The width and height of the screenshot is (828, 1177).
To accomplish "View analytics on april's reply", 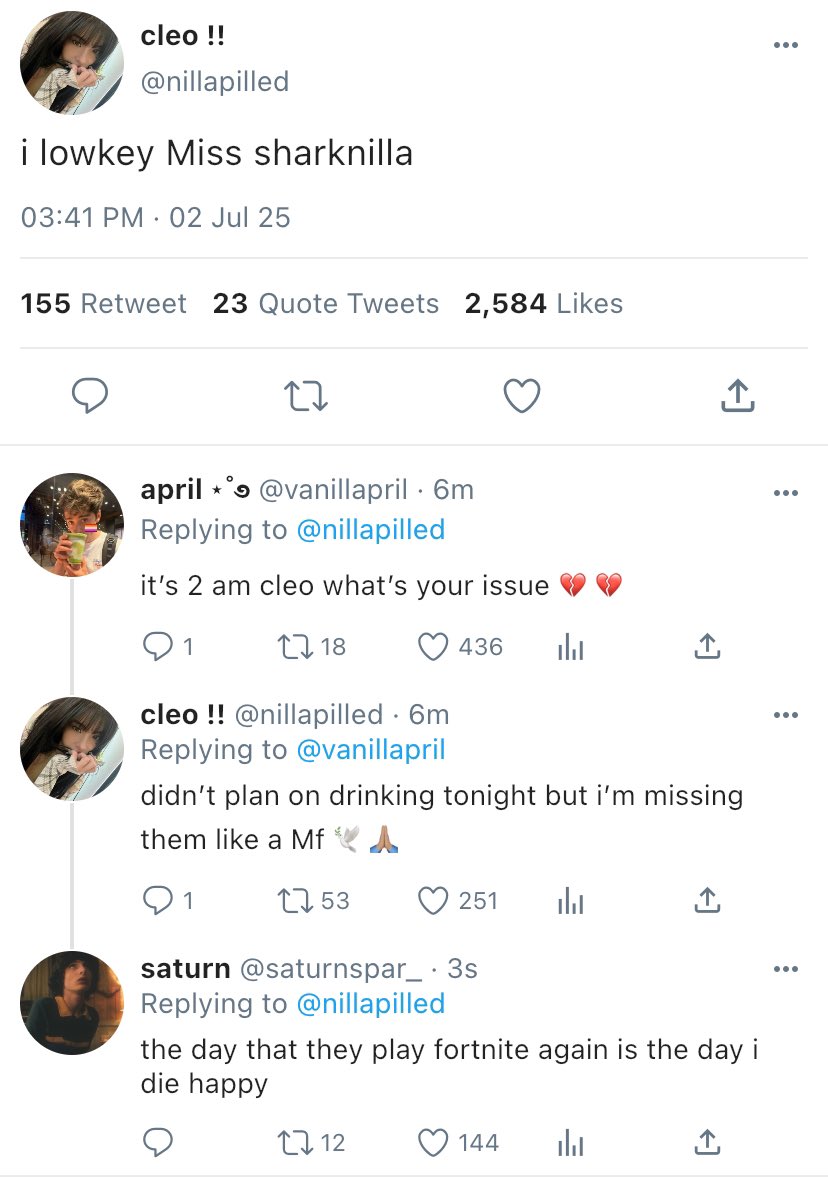I will point(569,647).
